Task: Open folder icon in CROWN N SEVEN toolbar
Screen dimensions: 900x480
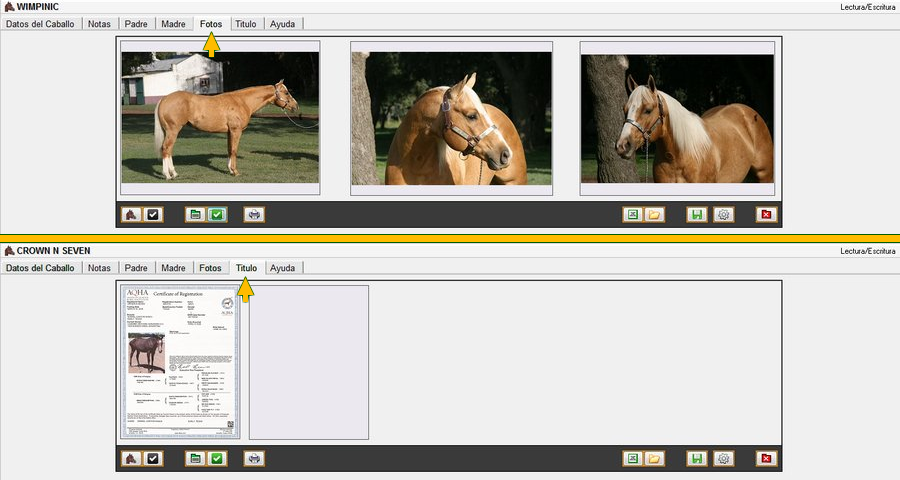Action: coord(654,459)
